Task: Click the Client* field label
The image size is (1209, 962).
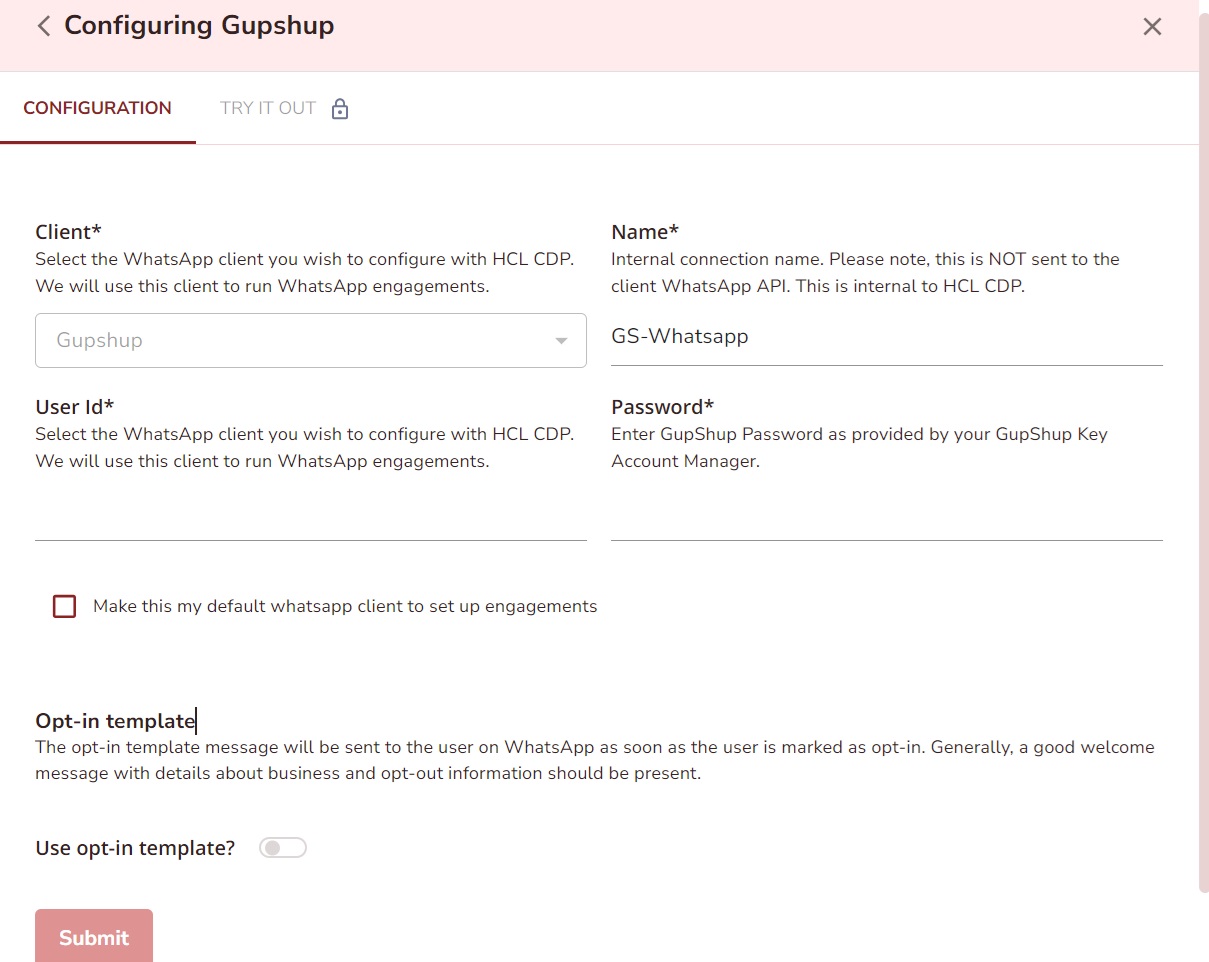Action: tap(68, 232)
